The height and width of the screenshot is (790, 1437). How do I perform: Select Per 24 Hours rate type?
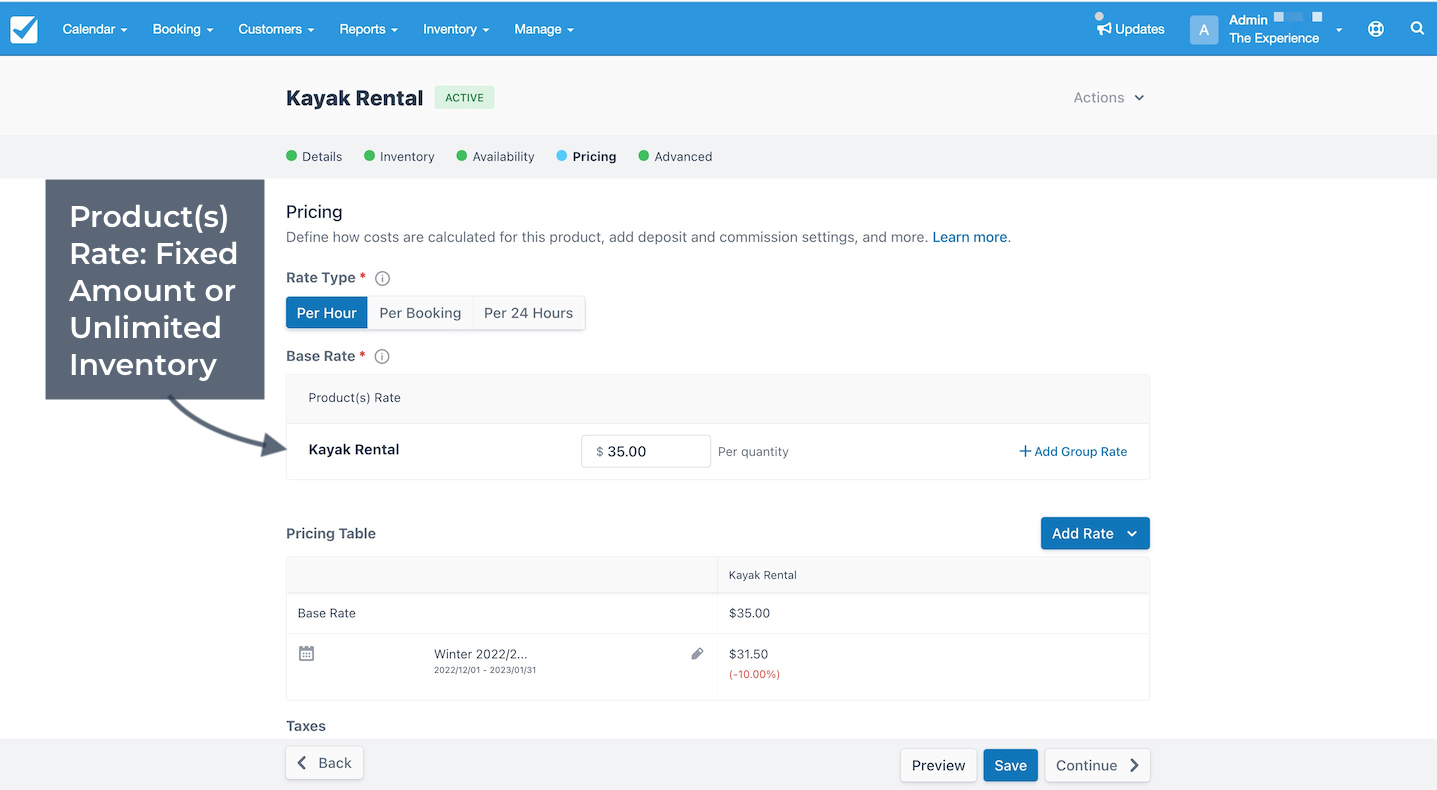click(x=529, y=313)
